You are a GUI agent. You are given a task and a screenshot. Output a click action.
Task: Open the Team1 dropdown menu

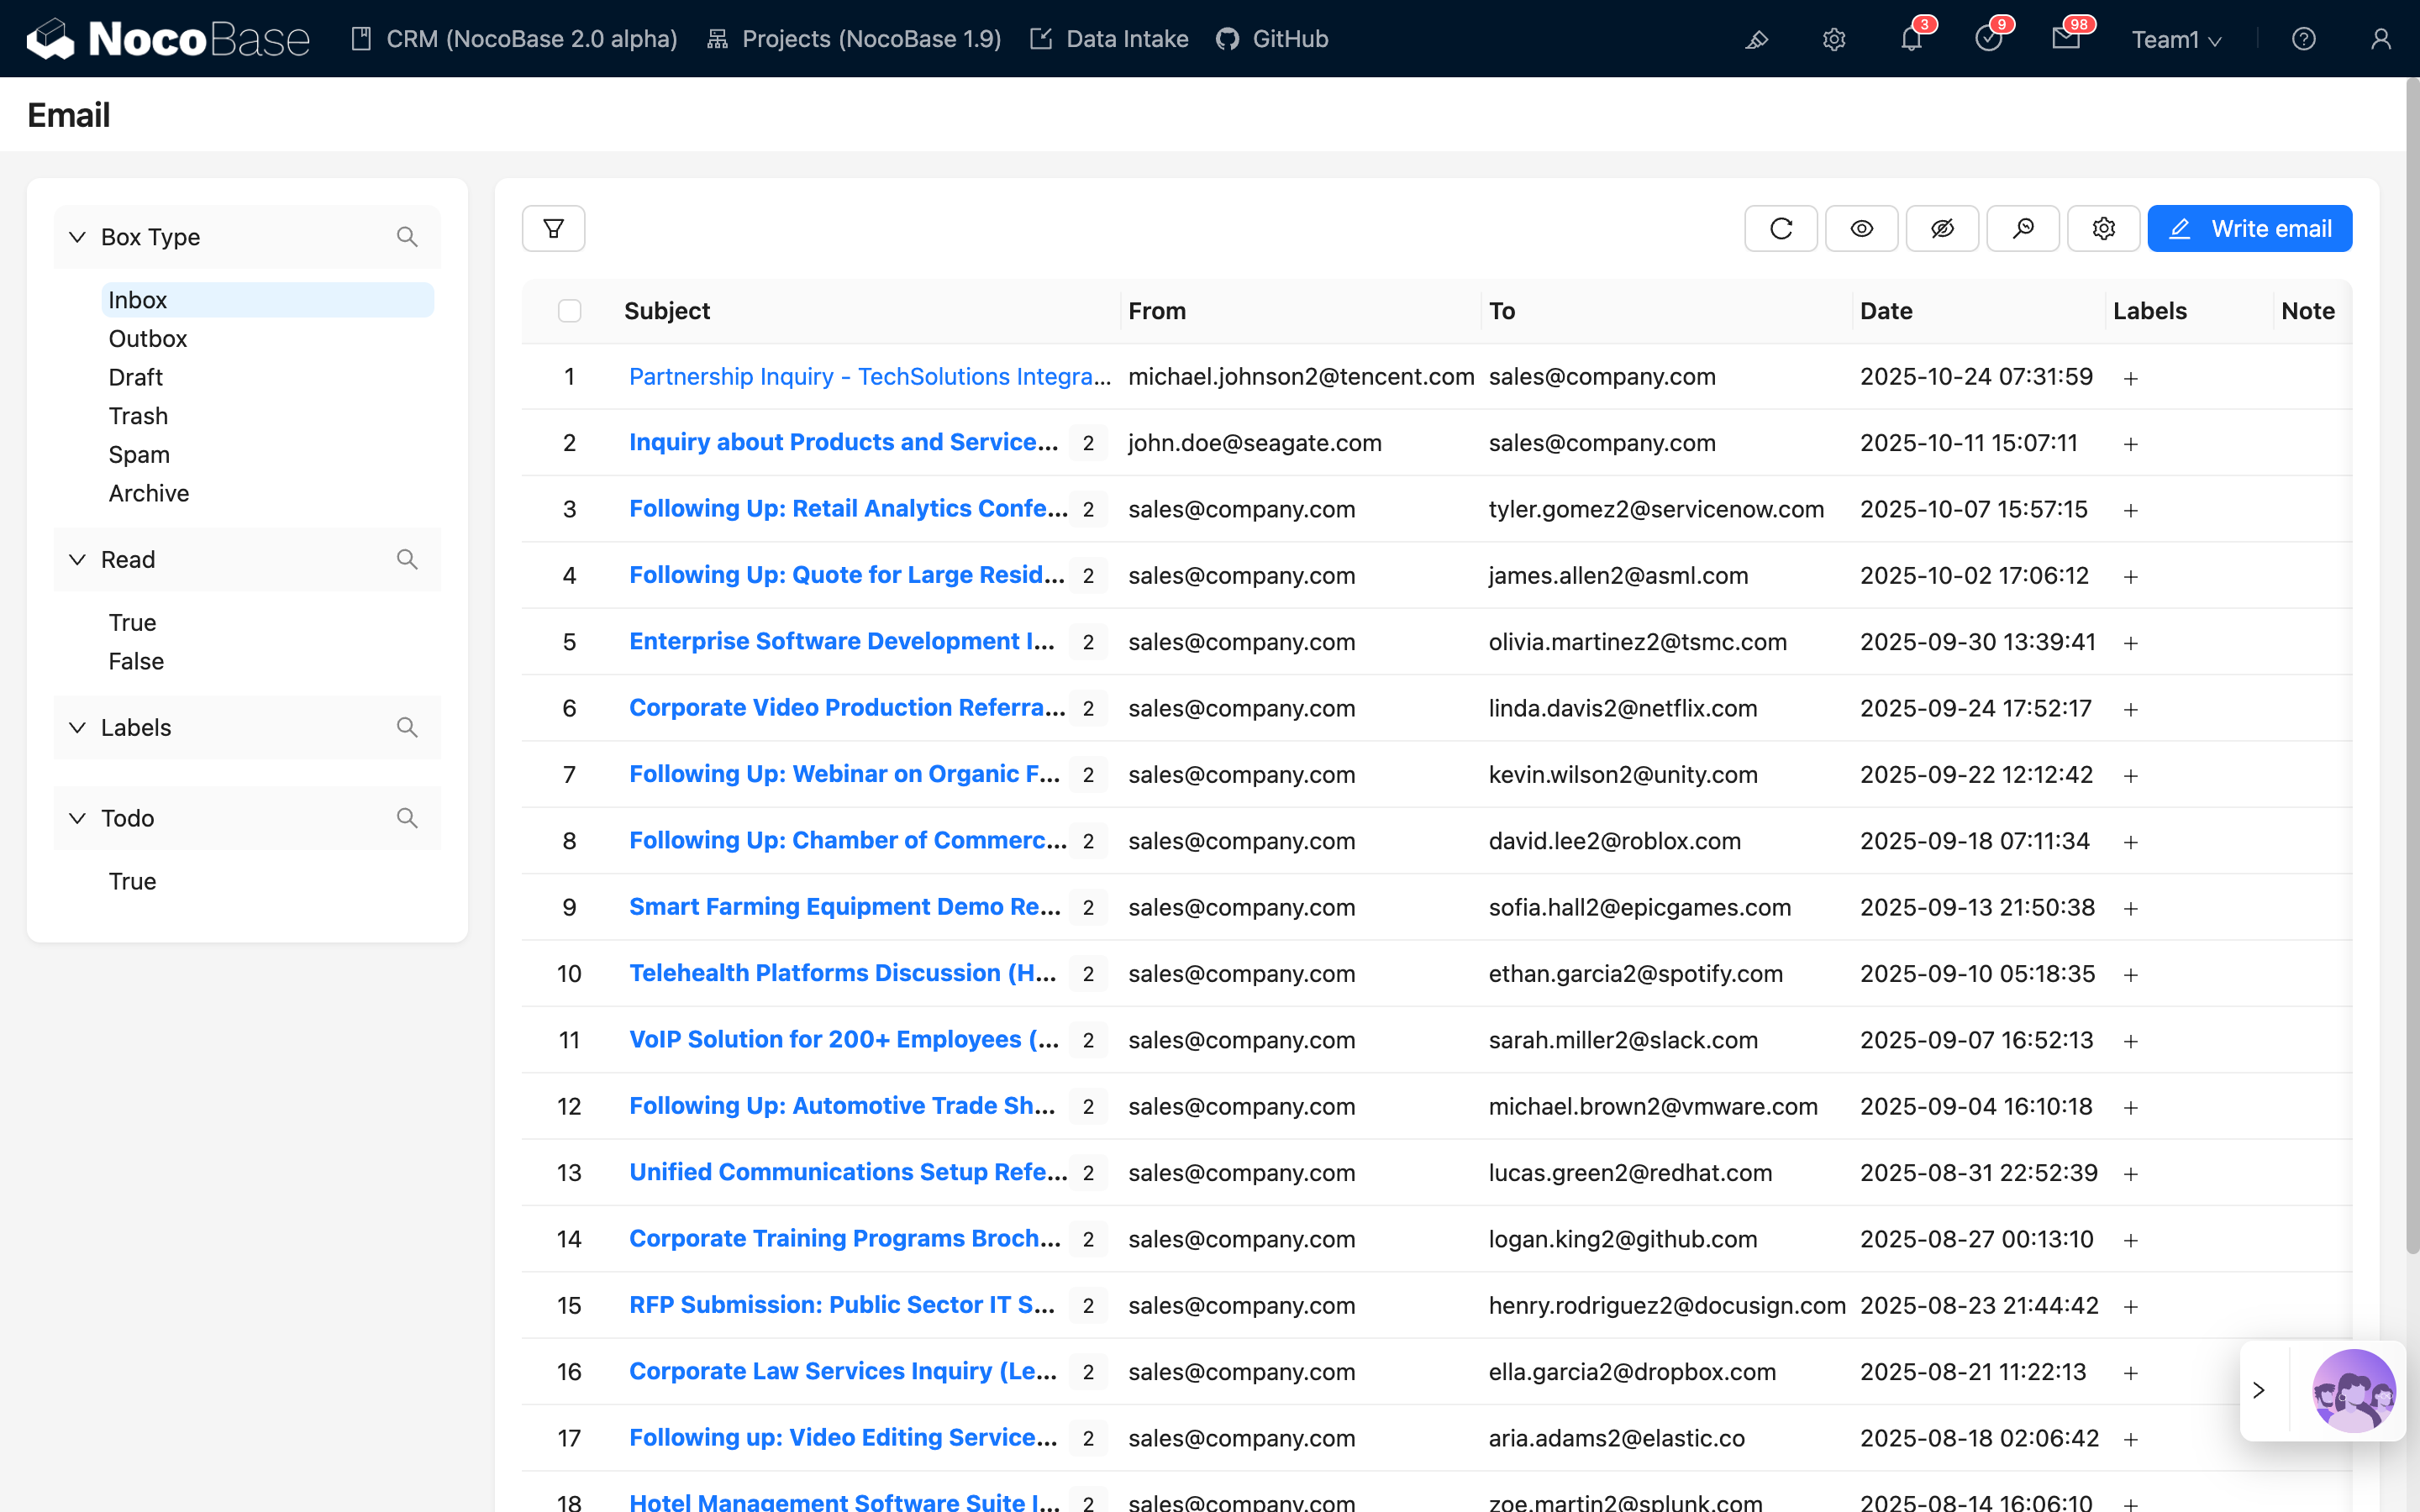[2176, 39]
